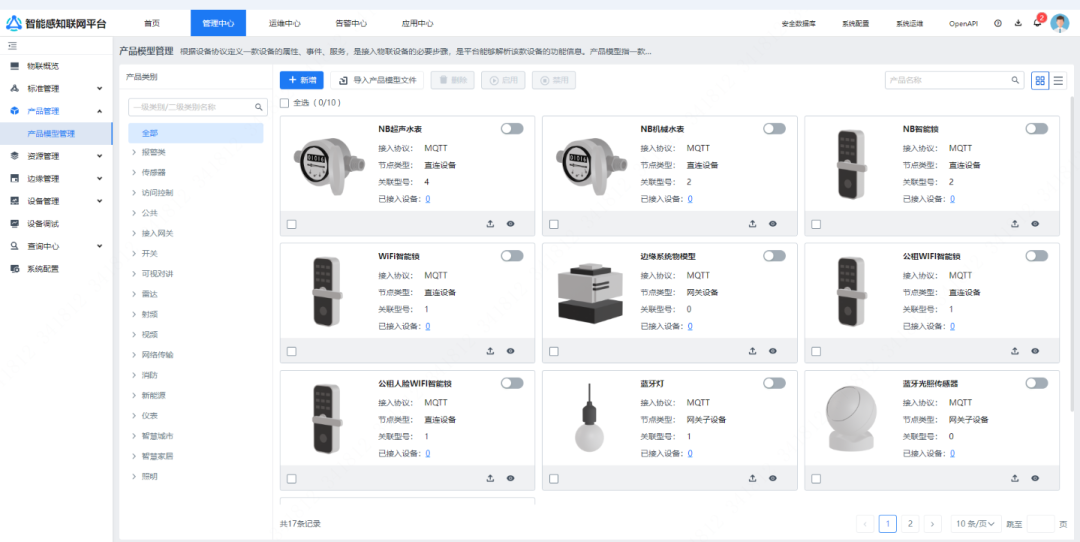View details of 蓝牙光照传感器

pos(1035,478)
